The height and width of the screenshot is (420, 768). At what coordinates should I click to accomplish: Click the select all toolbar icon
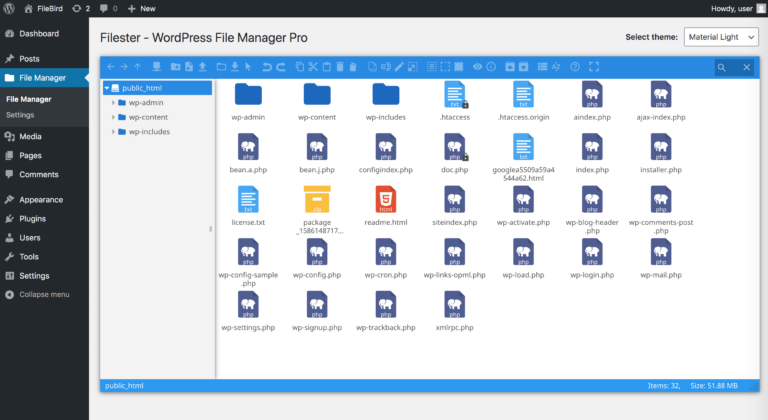click(x=432, y=67)
